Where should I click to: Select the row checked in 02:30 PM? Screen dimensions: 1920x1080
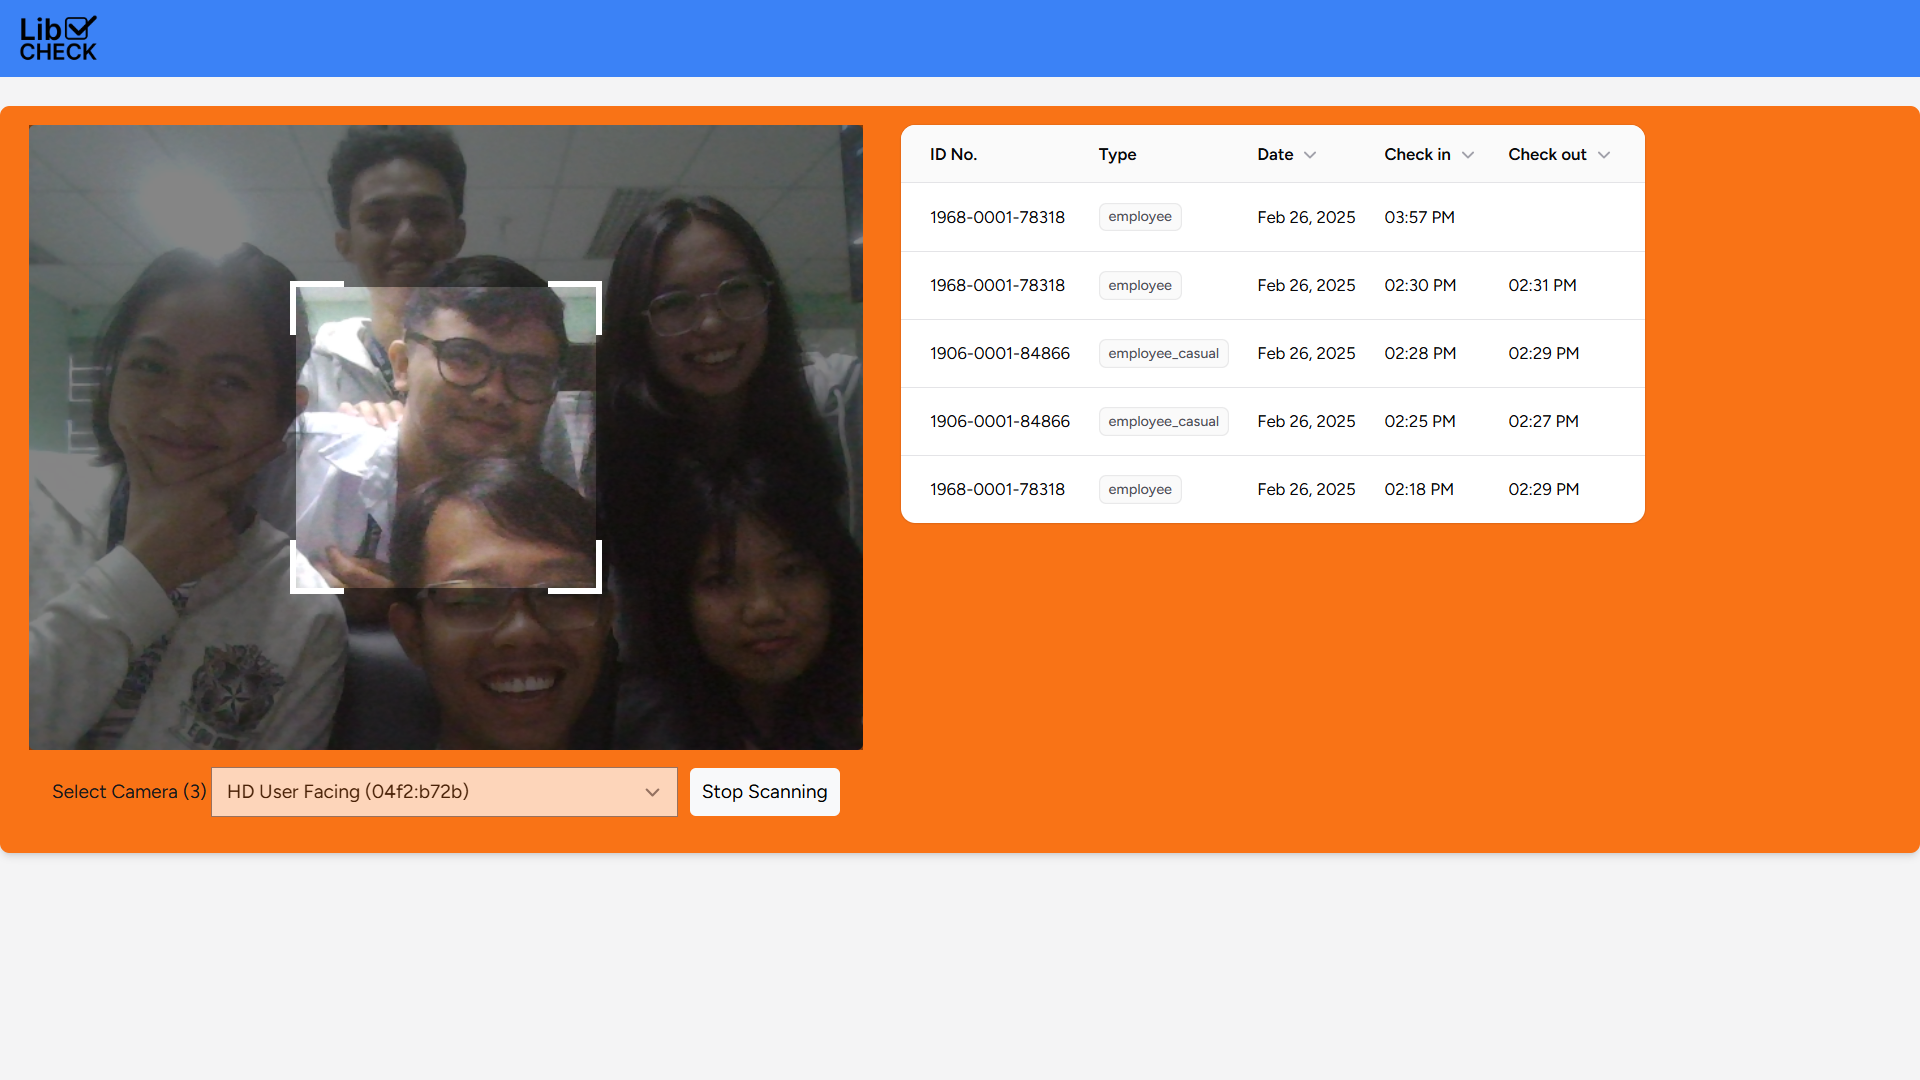pyautogui.click(x=1420, y=285)
